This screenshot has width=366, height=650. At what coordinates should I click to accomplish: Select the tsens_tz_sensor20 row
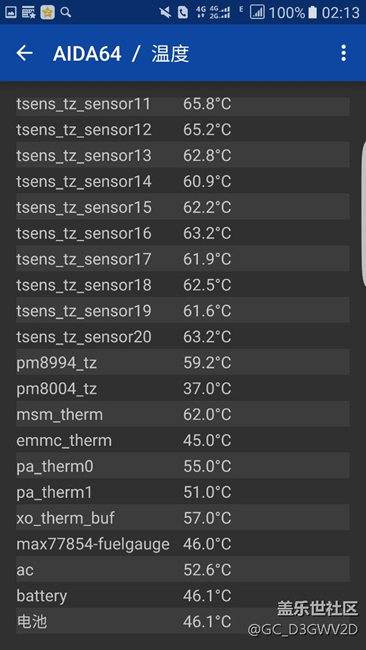(183, 336)
